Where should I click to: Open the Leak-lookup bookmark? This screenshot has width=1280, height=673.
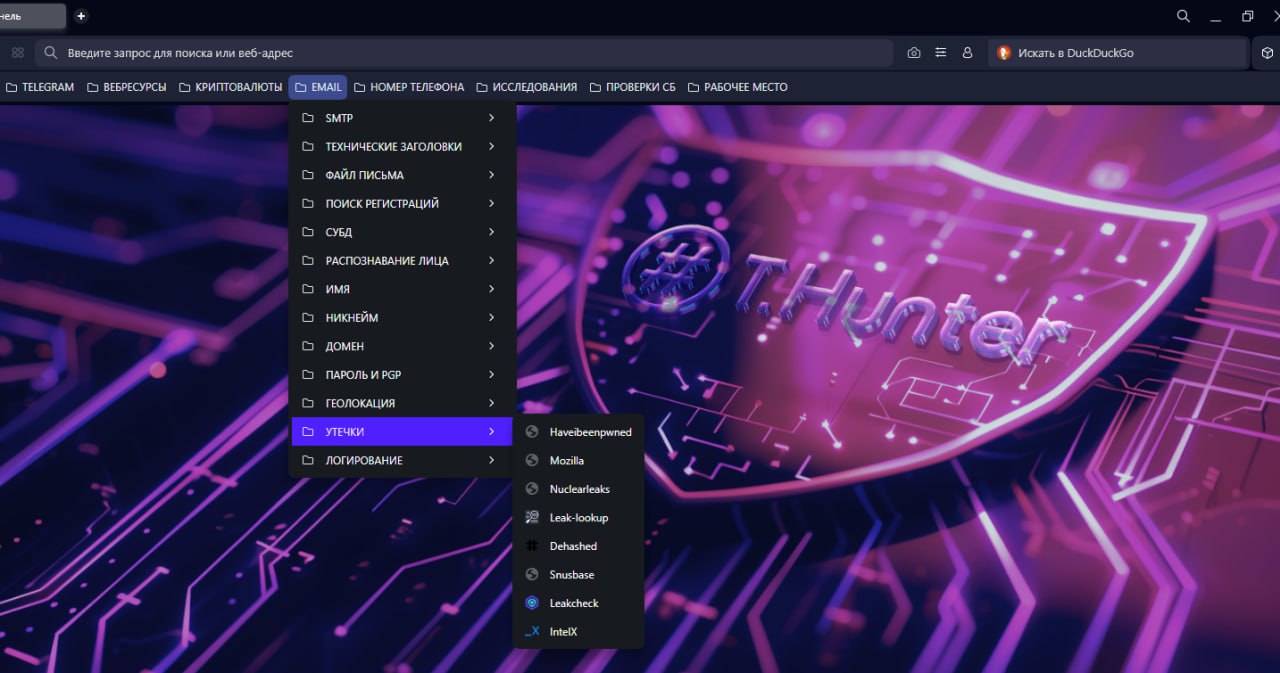[x=578, y=518]
